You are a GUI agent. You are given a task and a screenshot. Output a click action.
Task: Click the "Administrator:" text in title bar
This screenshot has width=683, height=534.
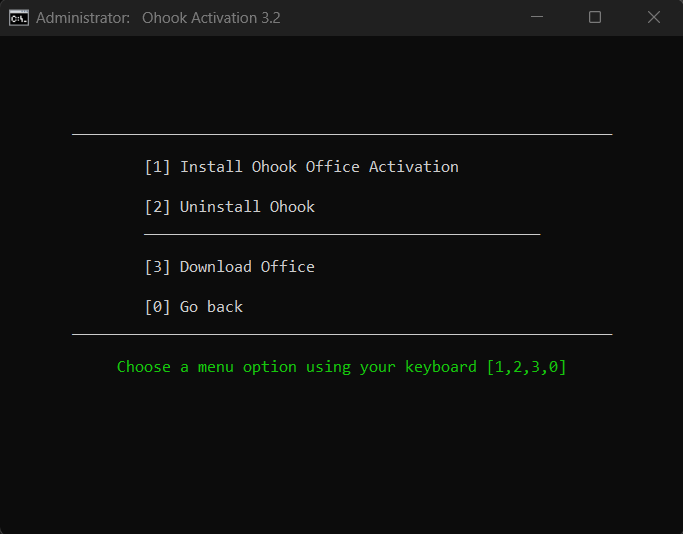[x=81, y=17]
